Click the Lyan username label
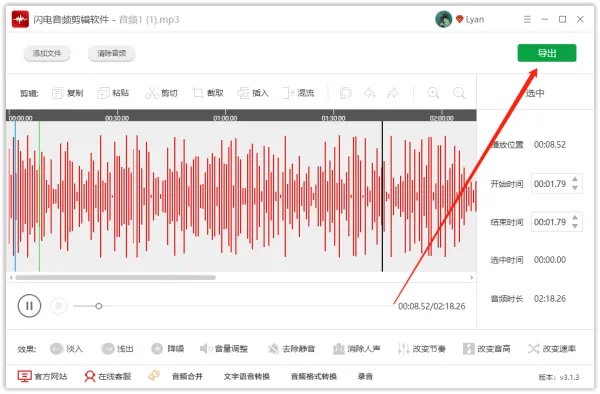Viewport: 600px width, 394px height. [x=475, y=19]
